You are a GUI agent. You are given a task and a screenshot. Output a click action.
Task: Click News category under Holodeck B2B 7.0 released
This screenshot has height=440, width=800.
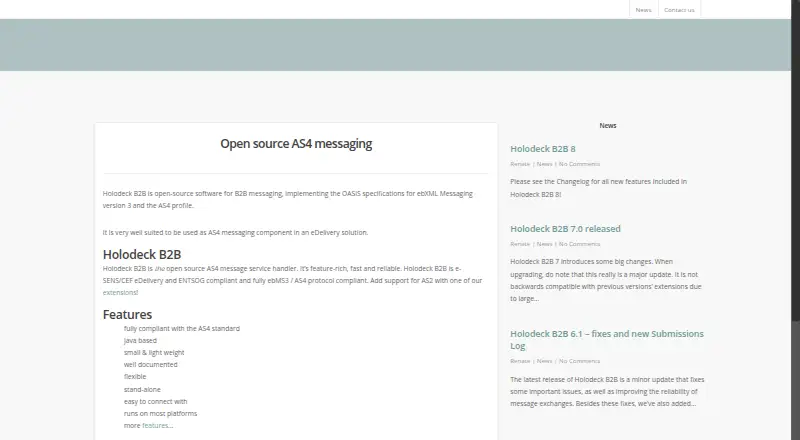[x=544, y=244]
